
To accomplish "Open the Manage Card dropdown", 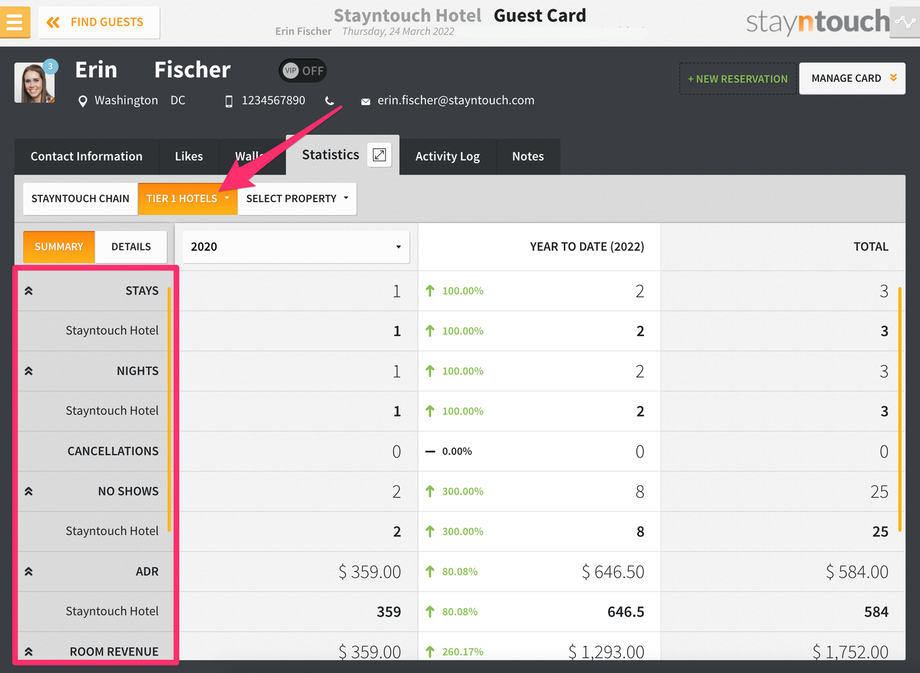I will 852,79.
